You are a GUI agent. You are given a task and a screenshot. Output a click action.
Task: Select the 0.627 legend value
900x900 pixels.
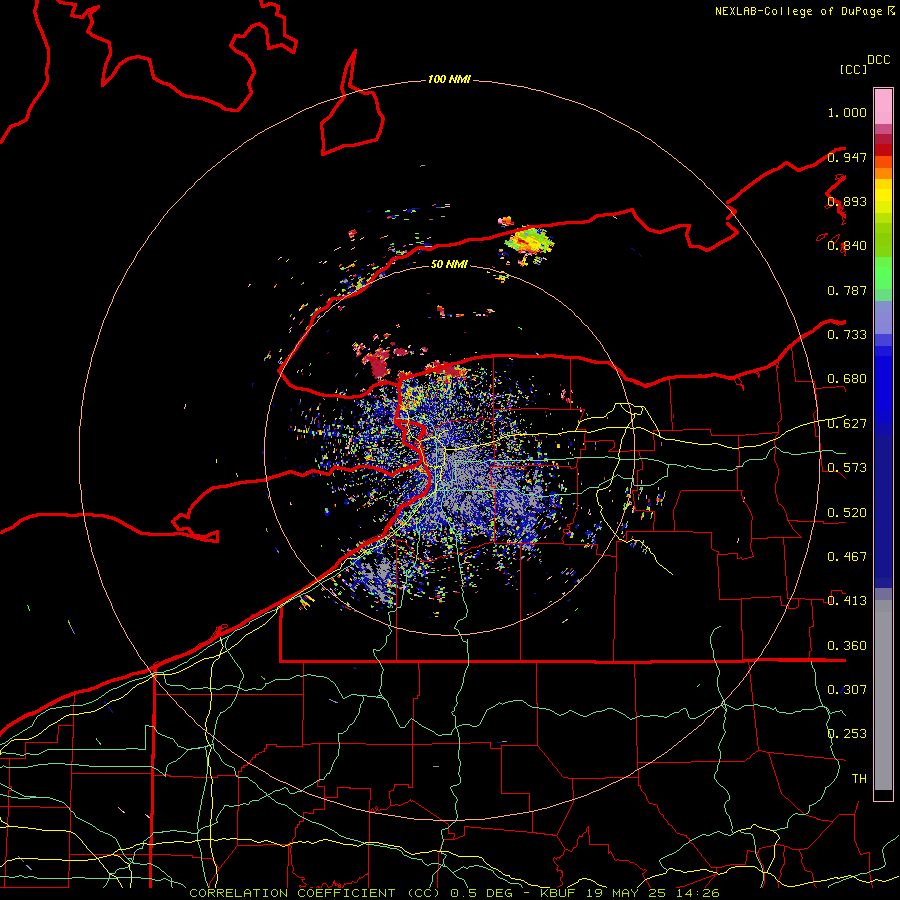pos(847,424)
